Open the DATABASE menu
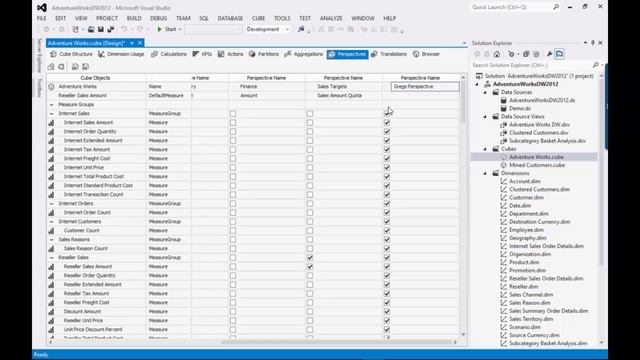 point(230,18)
